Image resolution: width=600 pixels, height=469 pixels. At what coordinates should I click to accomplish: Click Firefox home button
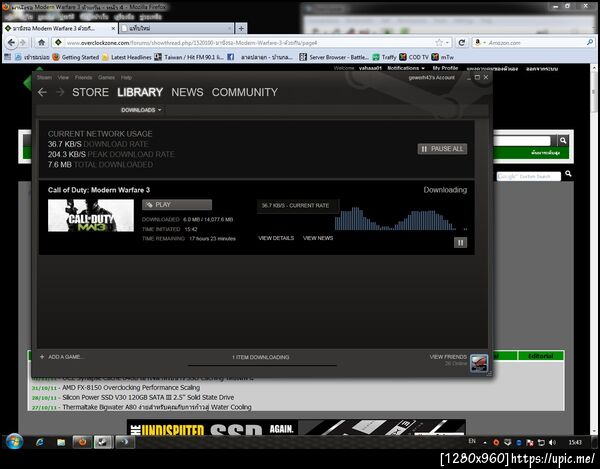[x=41, y=42]
